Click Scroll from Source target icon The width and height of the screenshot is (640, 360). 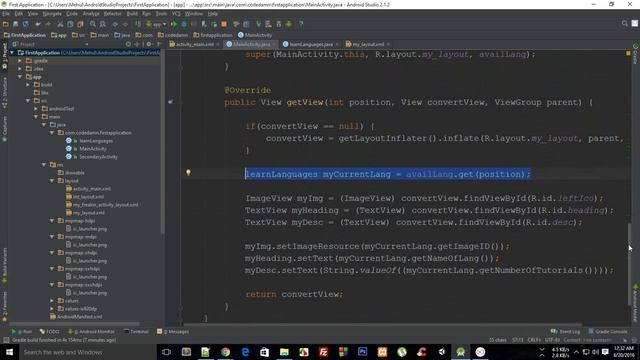(x=129, y=44)
